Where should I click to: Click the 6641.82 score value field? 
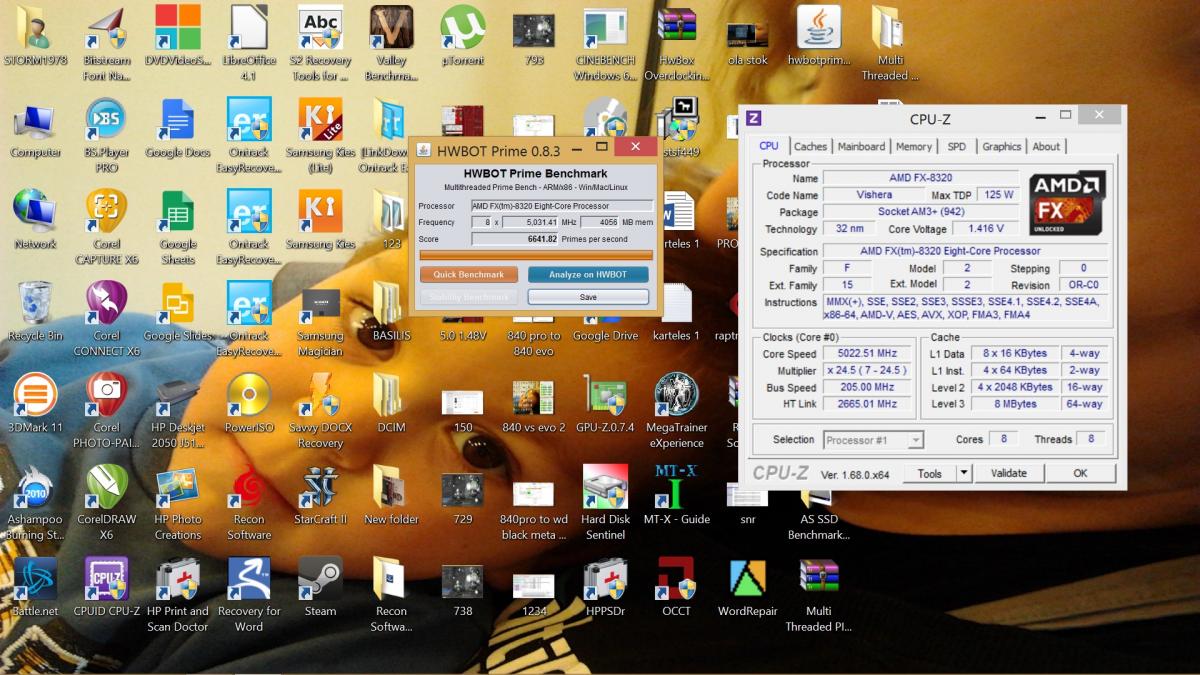pyautogui.click(x=514, y=239)
